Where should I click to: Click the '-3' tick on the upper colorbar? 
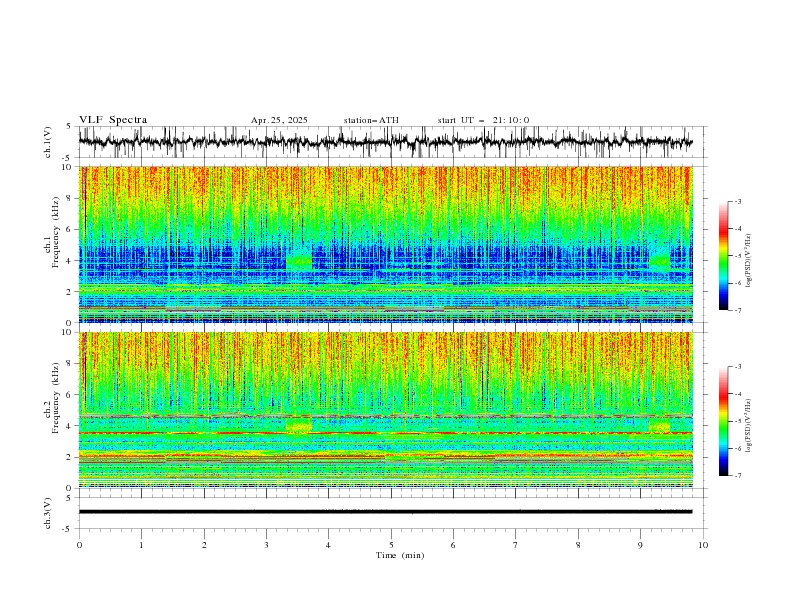click(737, 201)
